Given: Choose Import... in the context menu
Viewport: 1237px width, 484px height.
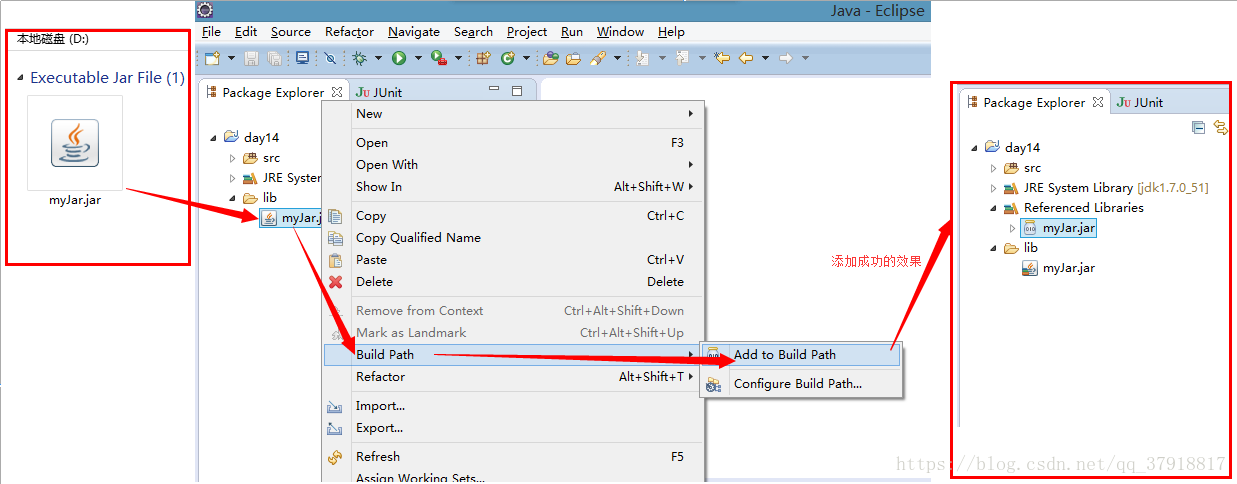Looking at the screenshot, I should pos(513,406).
